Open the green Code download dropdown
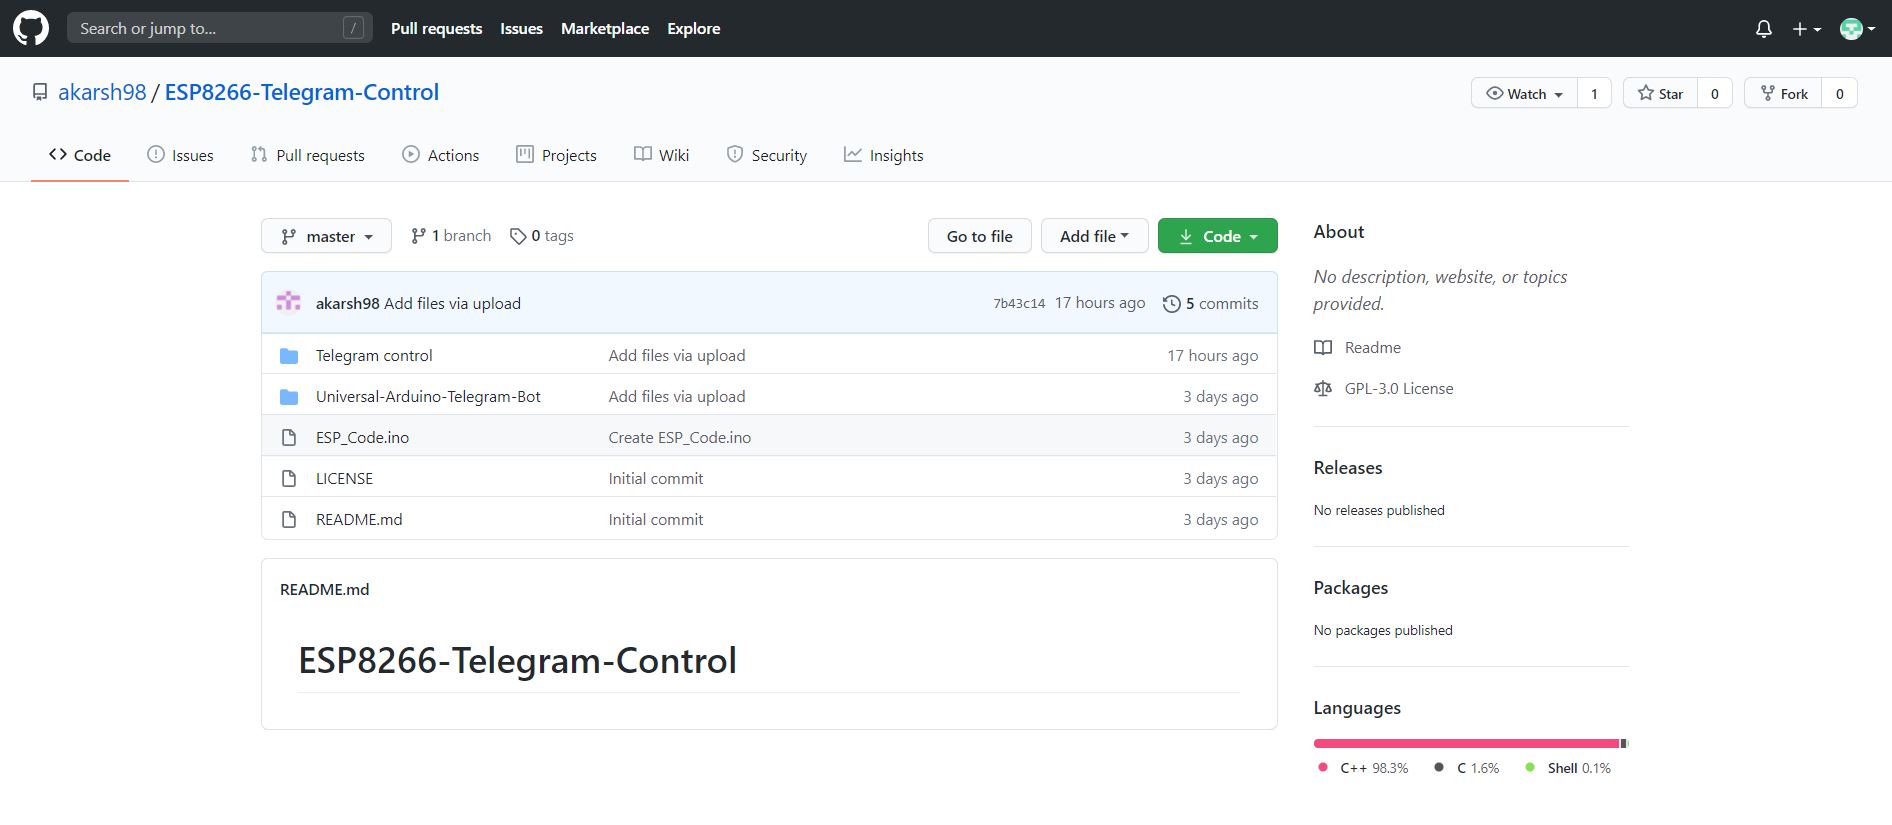The height and width of the screenshot is (825, 1892). (x=1217, y=236)
